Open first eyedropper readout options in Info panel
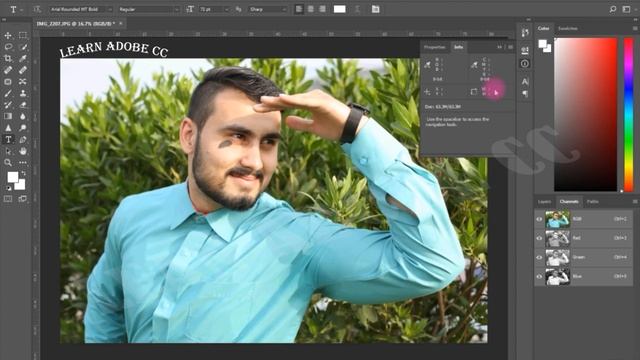The image size is (640, 360). 427,64
